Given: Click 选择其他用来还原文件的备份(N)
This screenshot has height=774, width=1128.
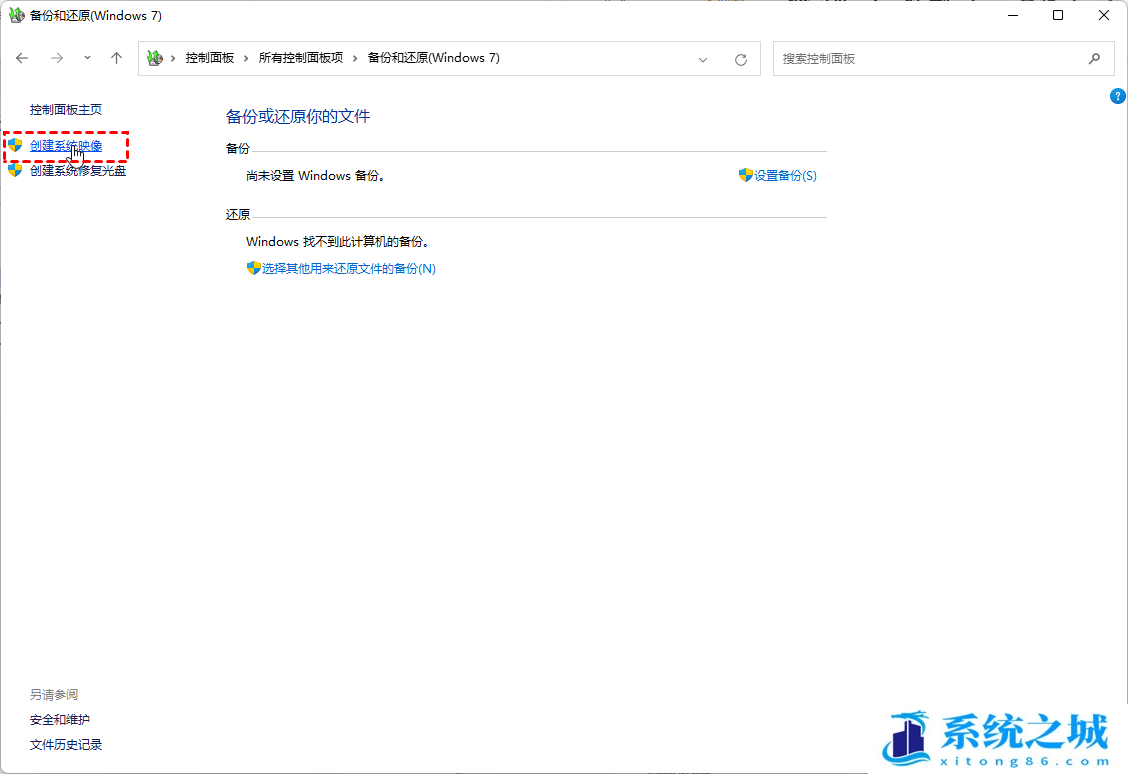Looking at the screenshot, I should pos(348,269).
